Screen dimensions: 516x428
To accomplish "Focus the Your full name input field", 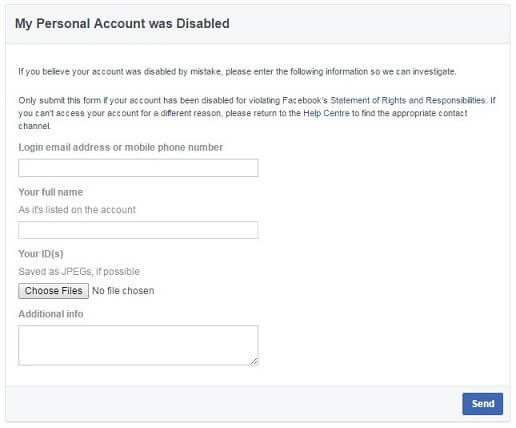I will tap(138, 230).
